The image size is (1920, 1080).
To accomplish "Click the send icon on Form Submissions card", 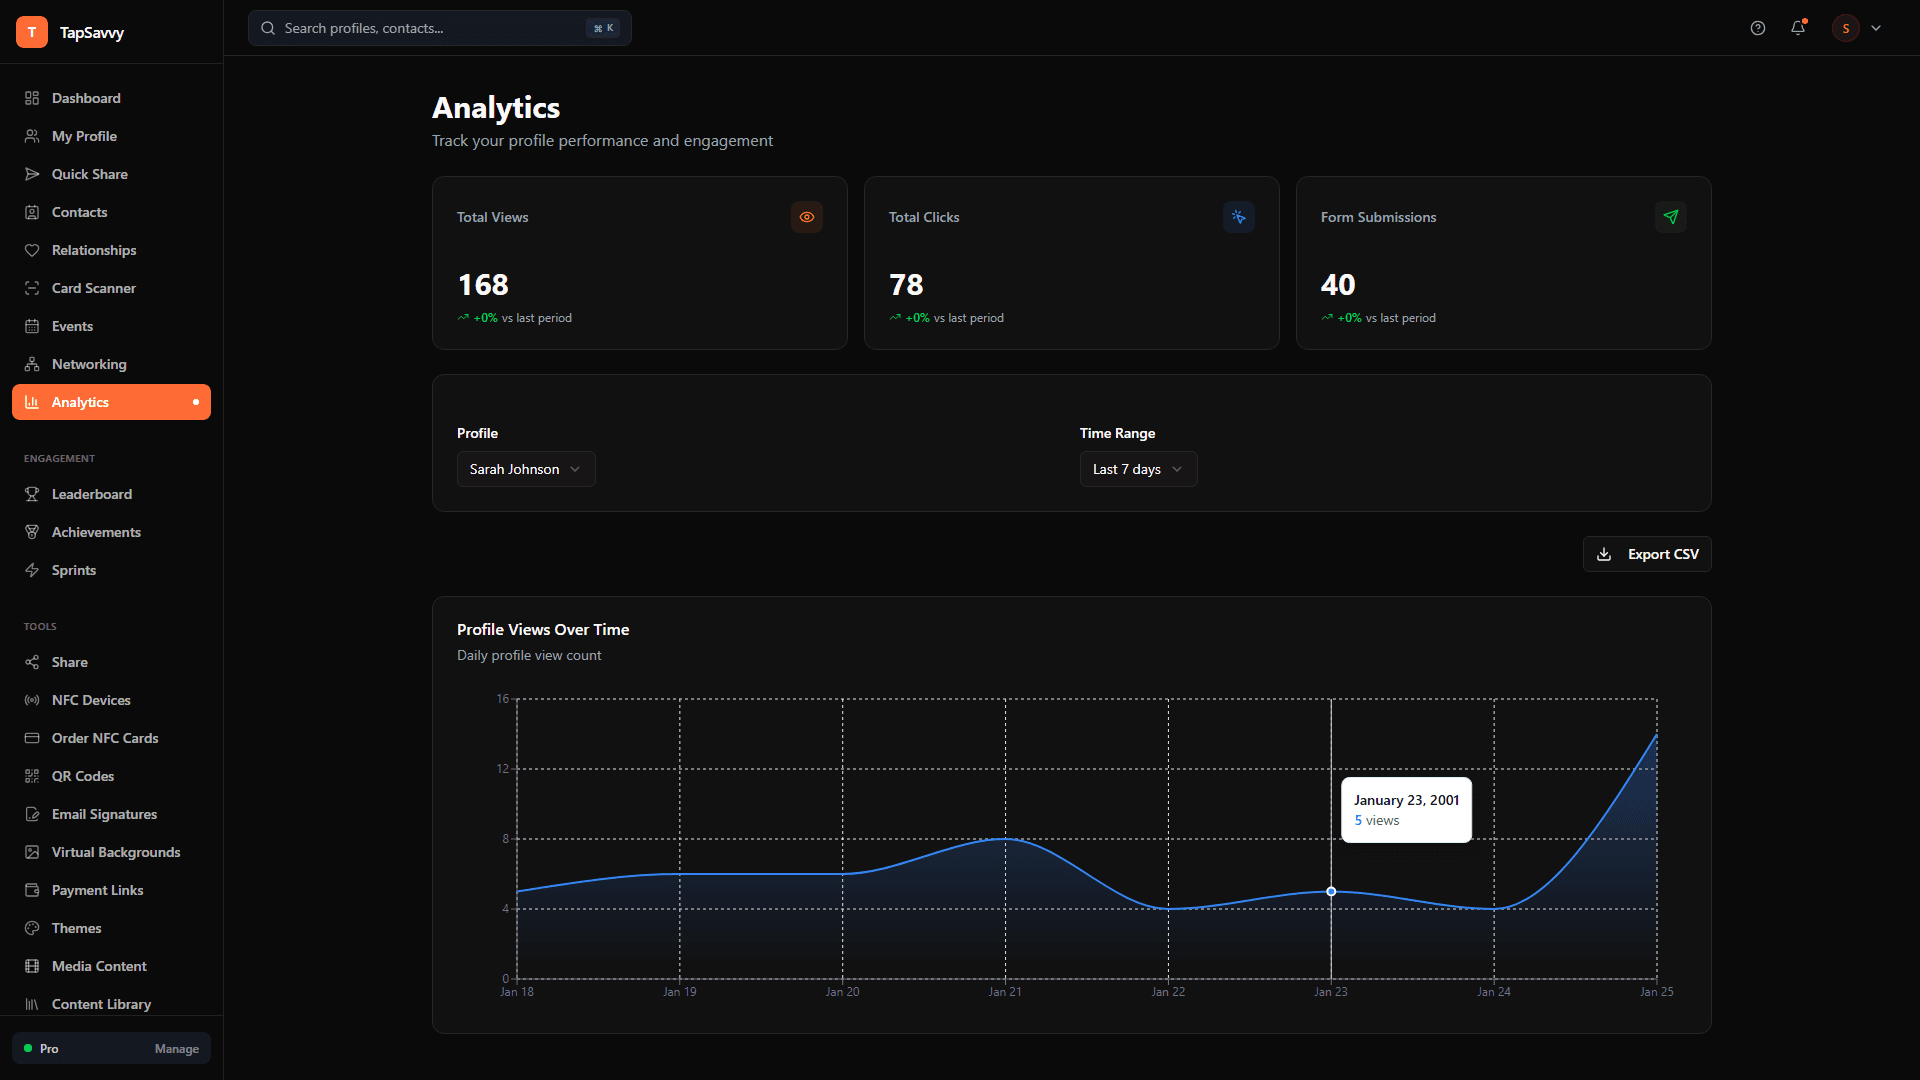I will tap(1671, 217).
